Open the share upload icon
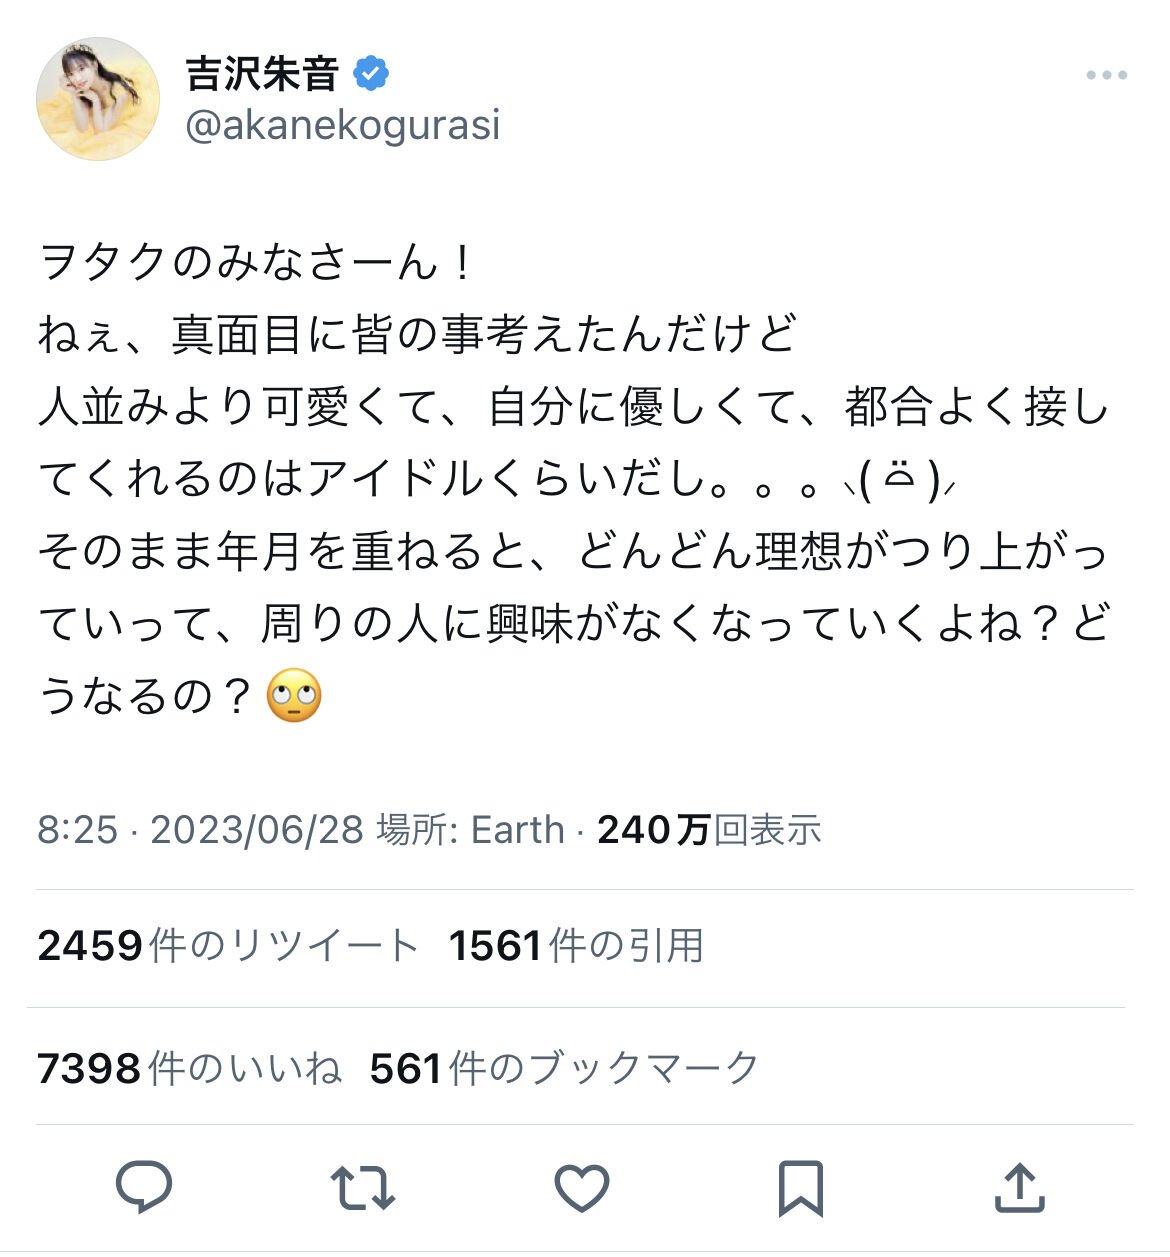The height and width of the screenshot is (1257, 1170). pos(1019,1187)
